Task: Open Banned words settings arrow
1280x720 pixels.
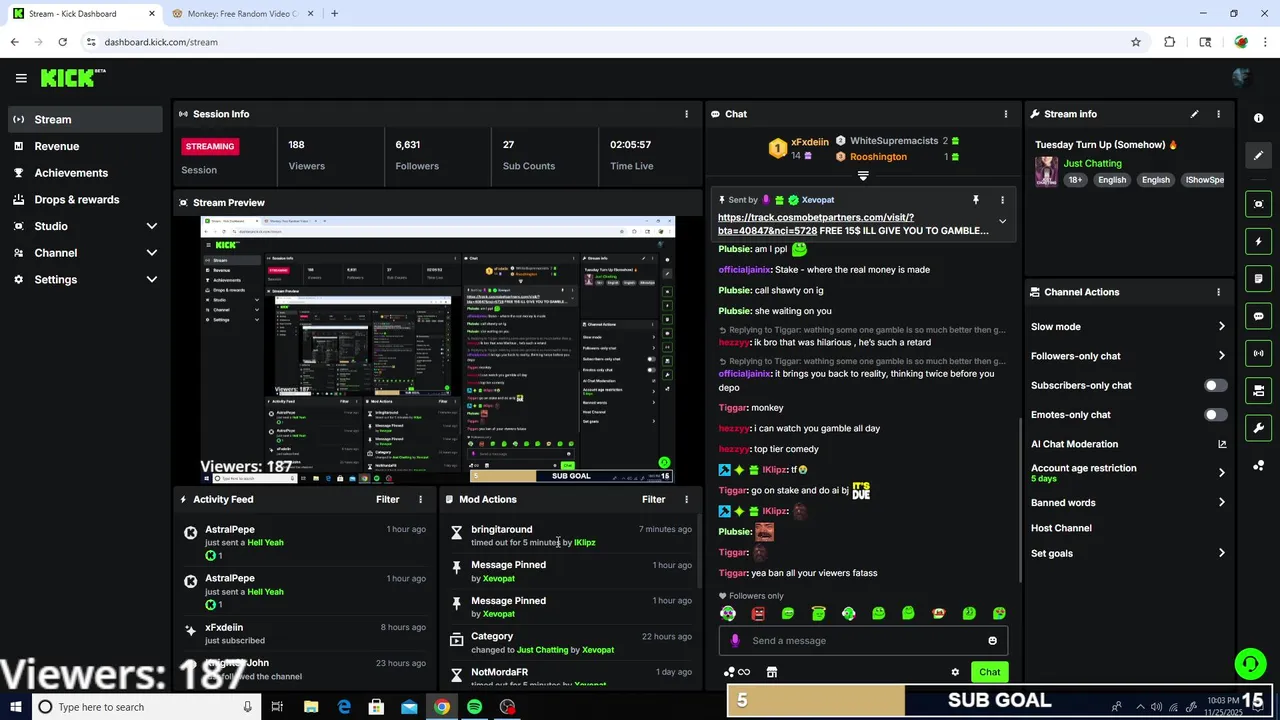Action: (1221, 503)
